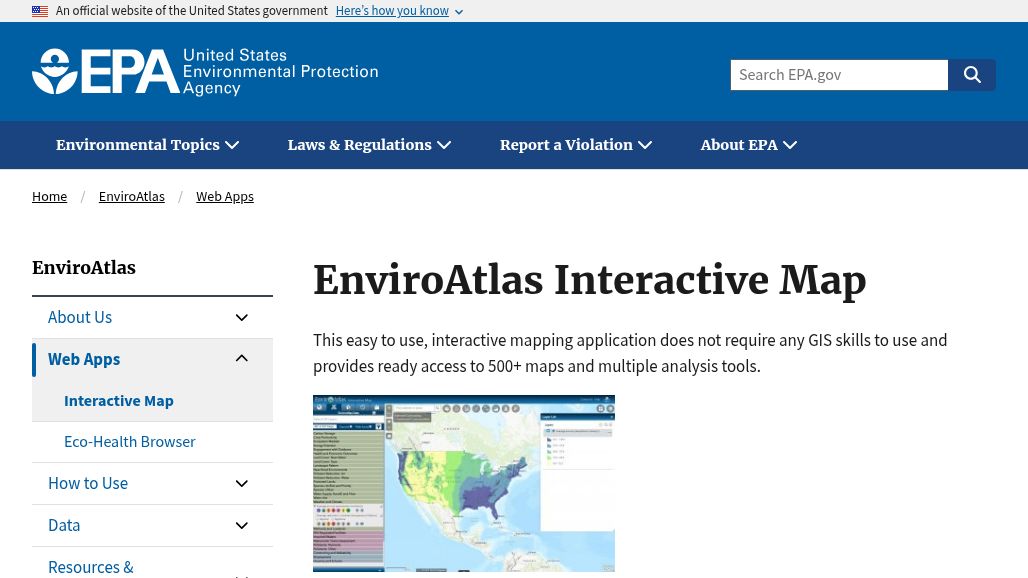Expand the How to Use chevron
The height and width of the screenshot is (578, 1028).
tap(242, 484)
